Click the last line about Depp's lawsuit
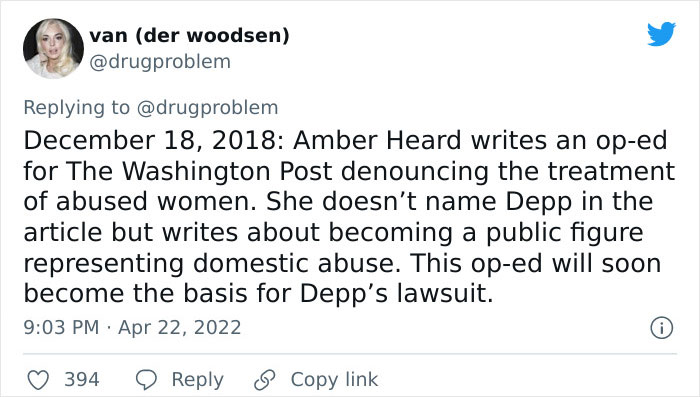700x397 pixels. (x=258, y=293)
